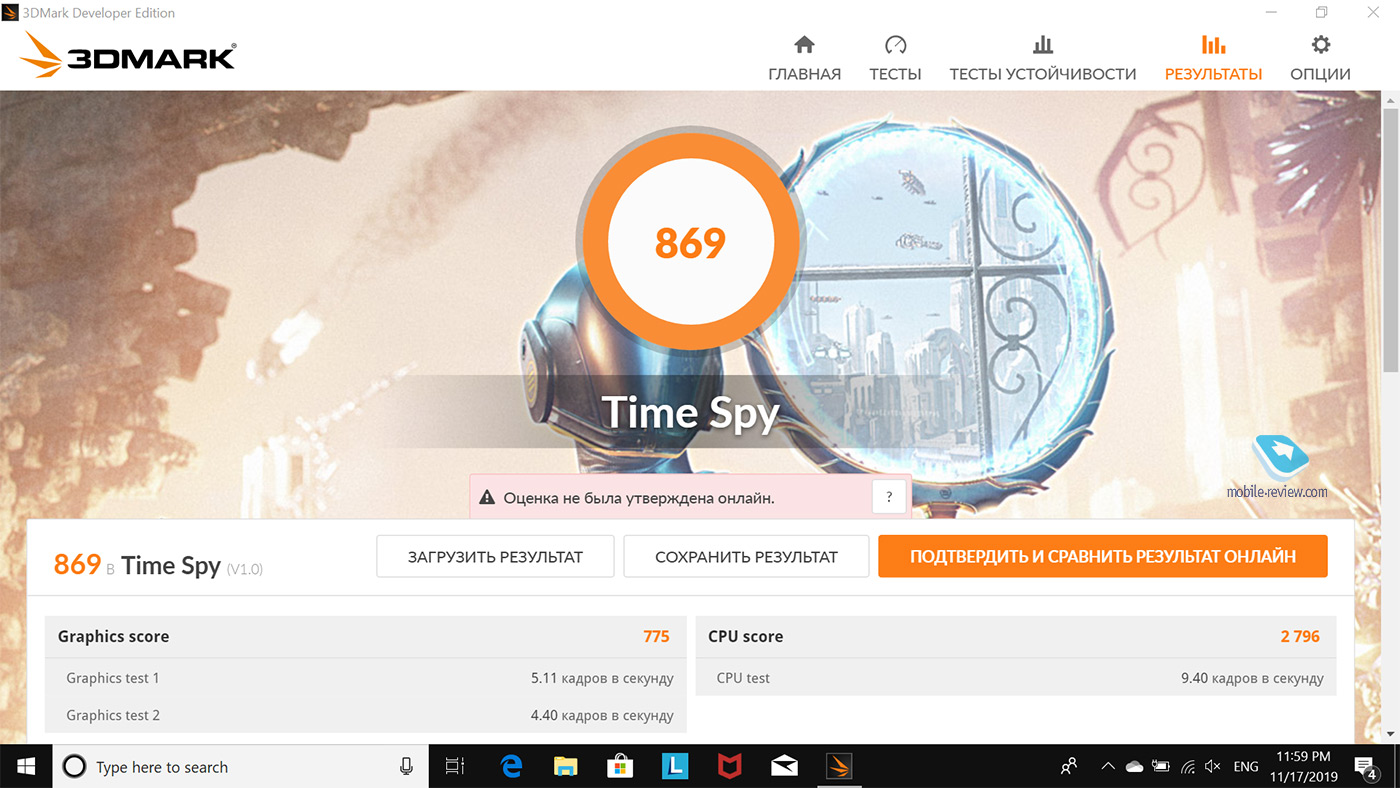Open McAfee from the taskbar
Screen dimensions: 1400x788
click(x=729, y=767)
